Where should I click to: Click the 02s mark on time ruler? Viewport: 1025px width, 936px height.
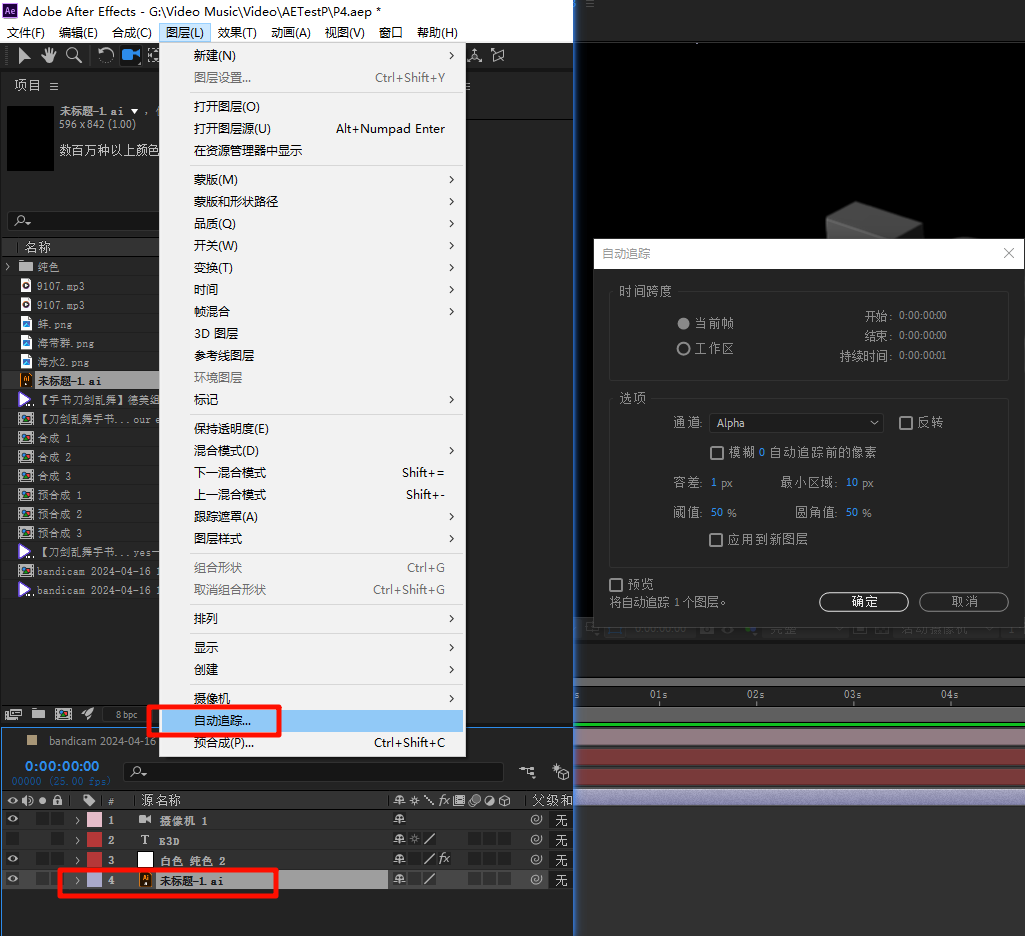click(x=756, y=695)
